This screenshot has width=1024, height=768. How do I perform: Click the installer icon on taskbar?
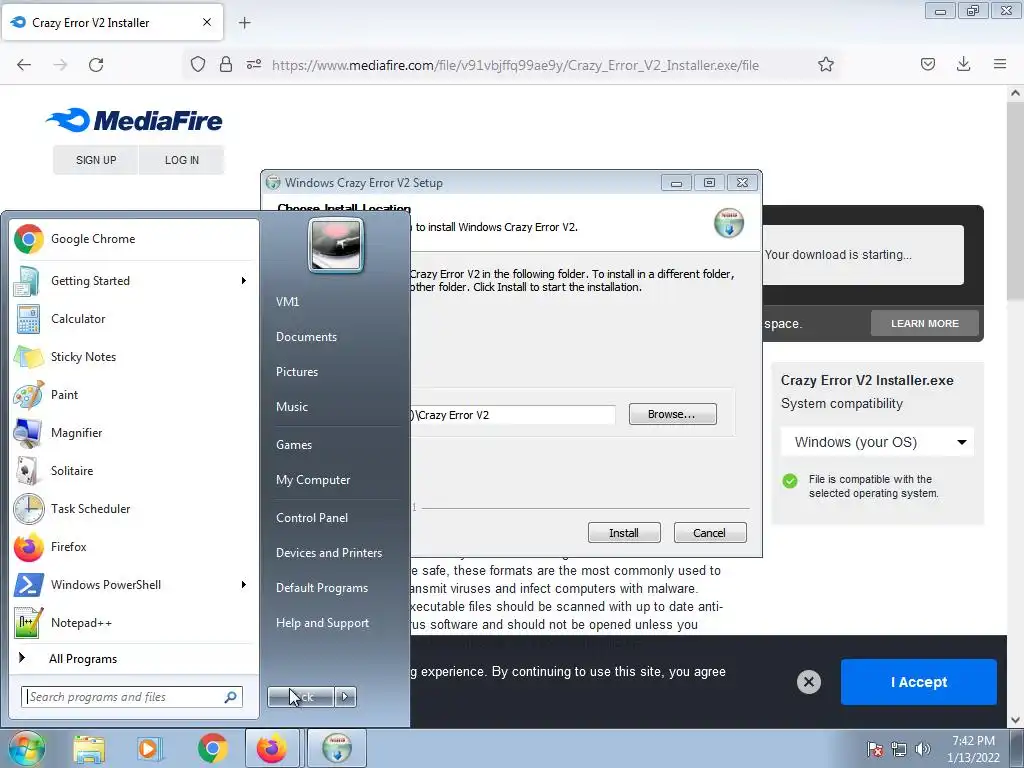click(337, 748)
